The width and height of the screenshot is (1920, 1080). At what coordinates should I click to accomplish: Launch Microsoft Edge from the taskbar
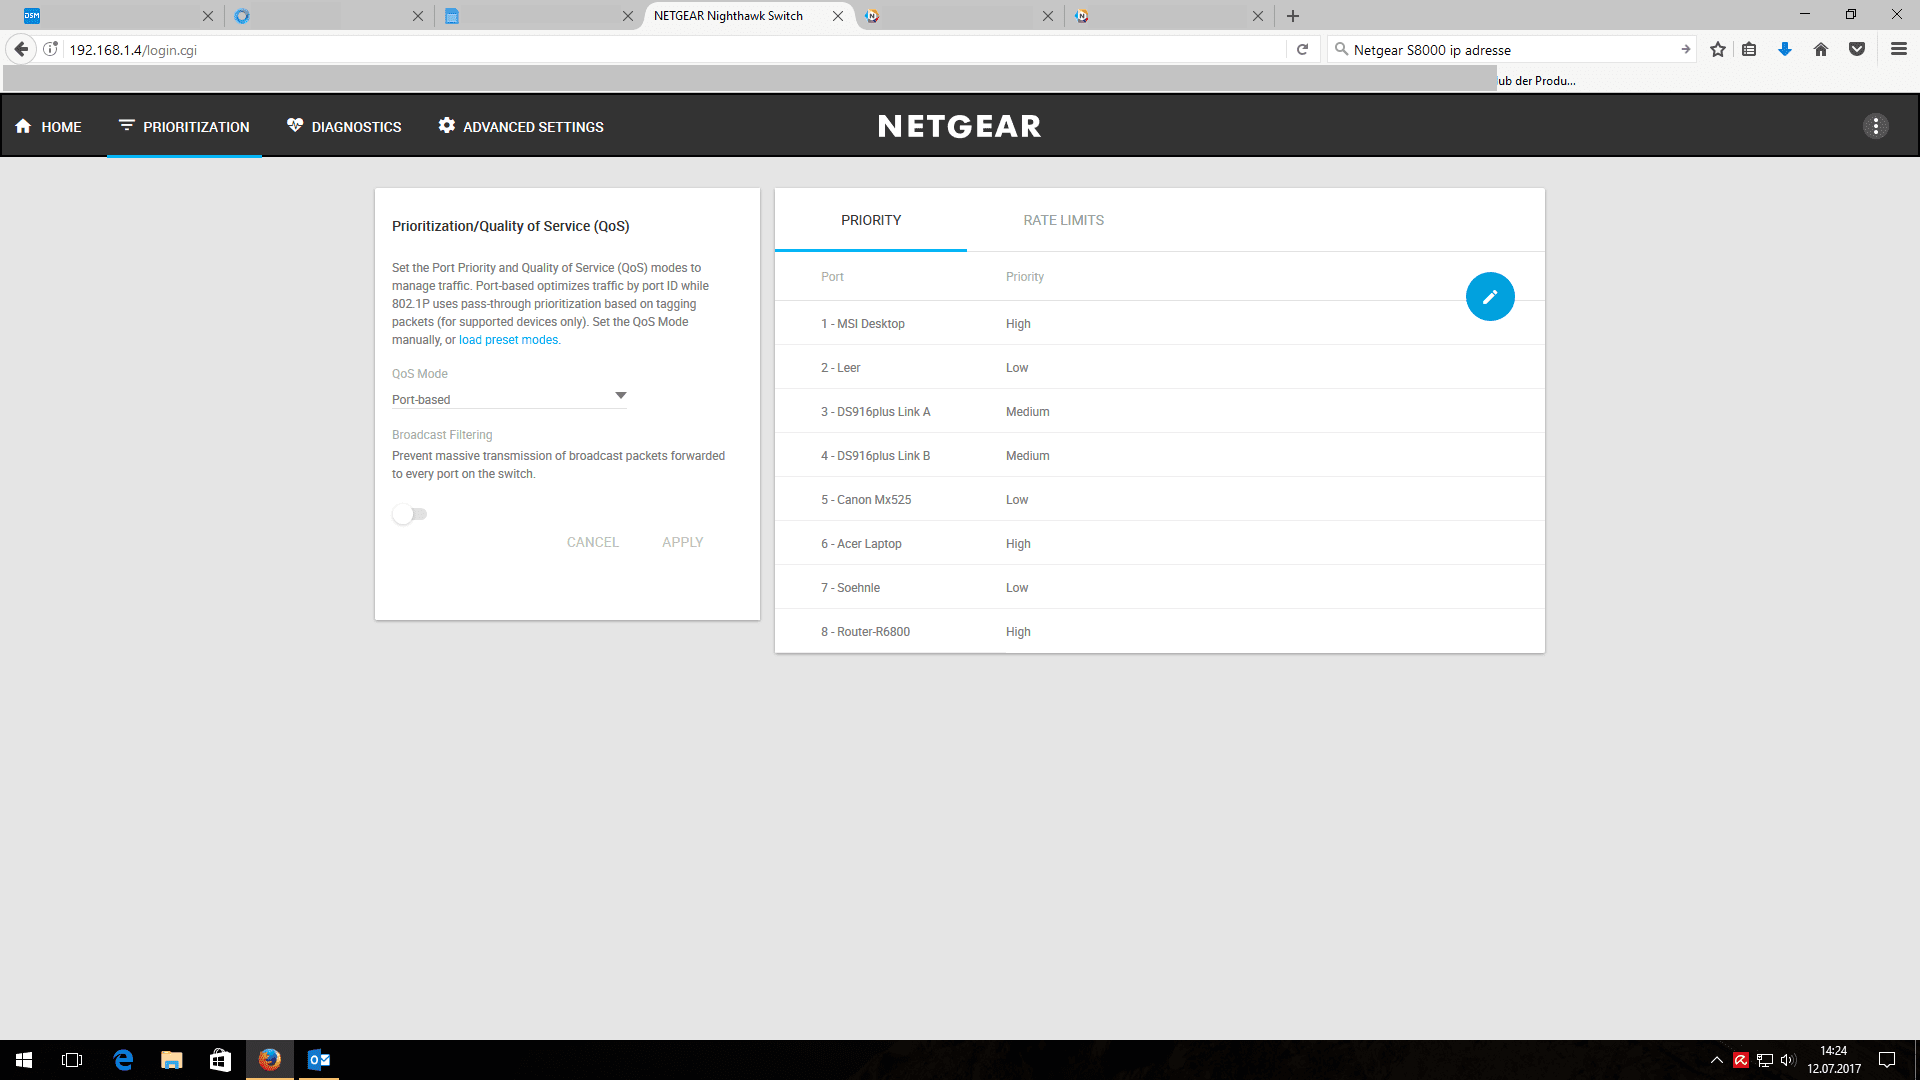pyautogui.click(x=123, y=1060)
